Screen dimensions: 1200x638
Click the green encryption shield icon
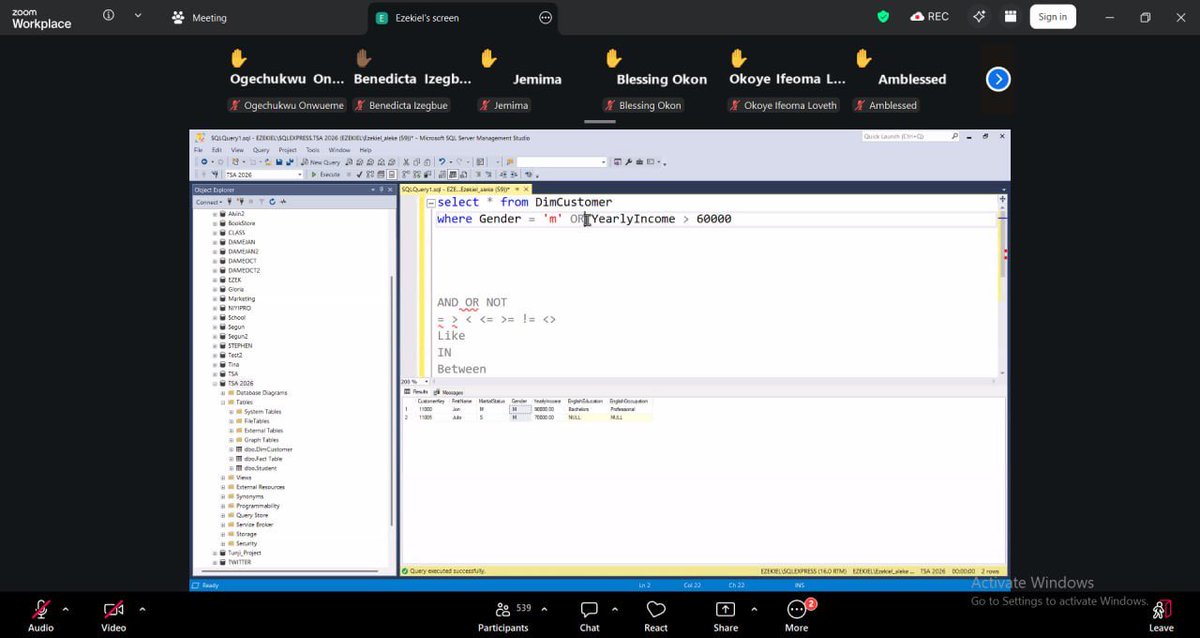click(x=883, y=16)
